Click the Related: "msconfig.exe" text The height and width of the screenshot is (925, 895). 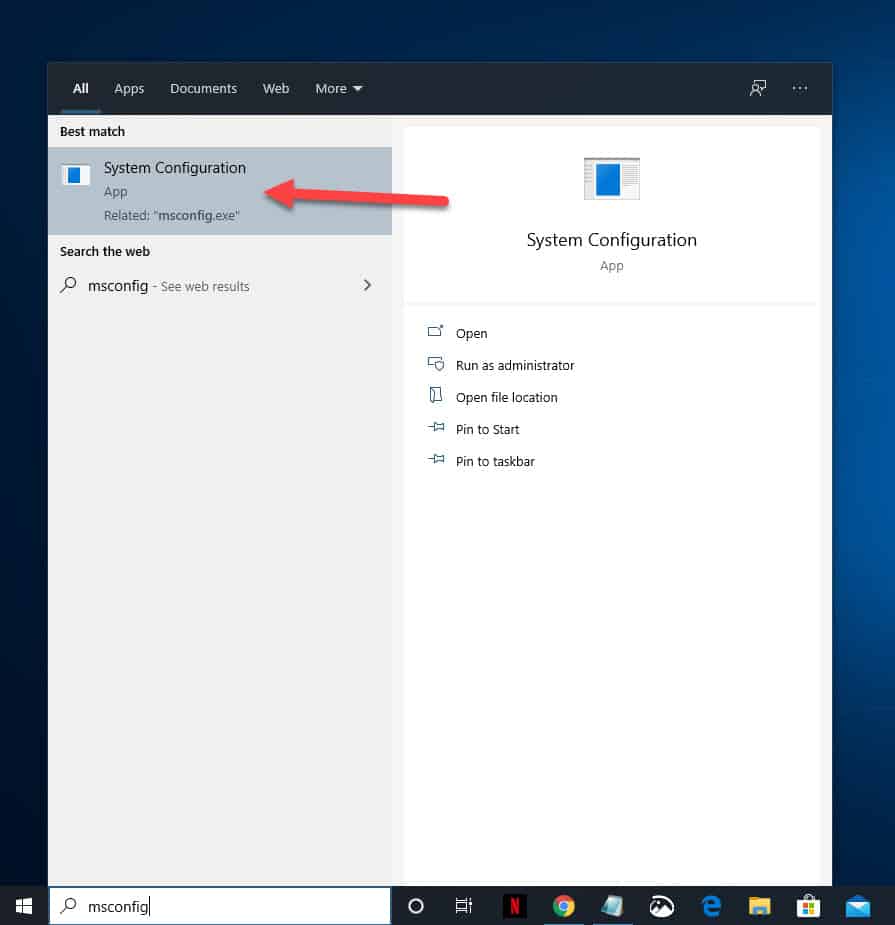point(172,215)
